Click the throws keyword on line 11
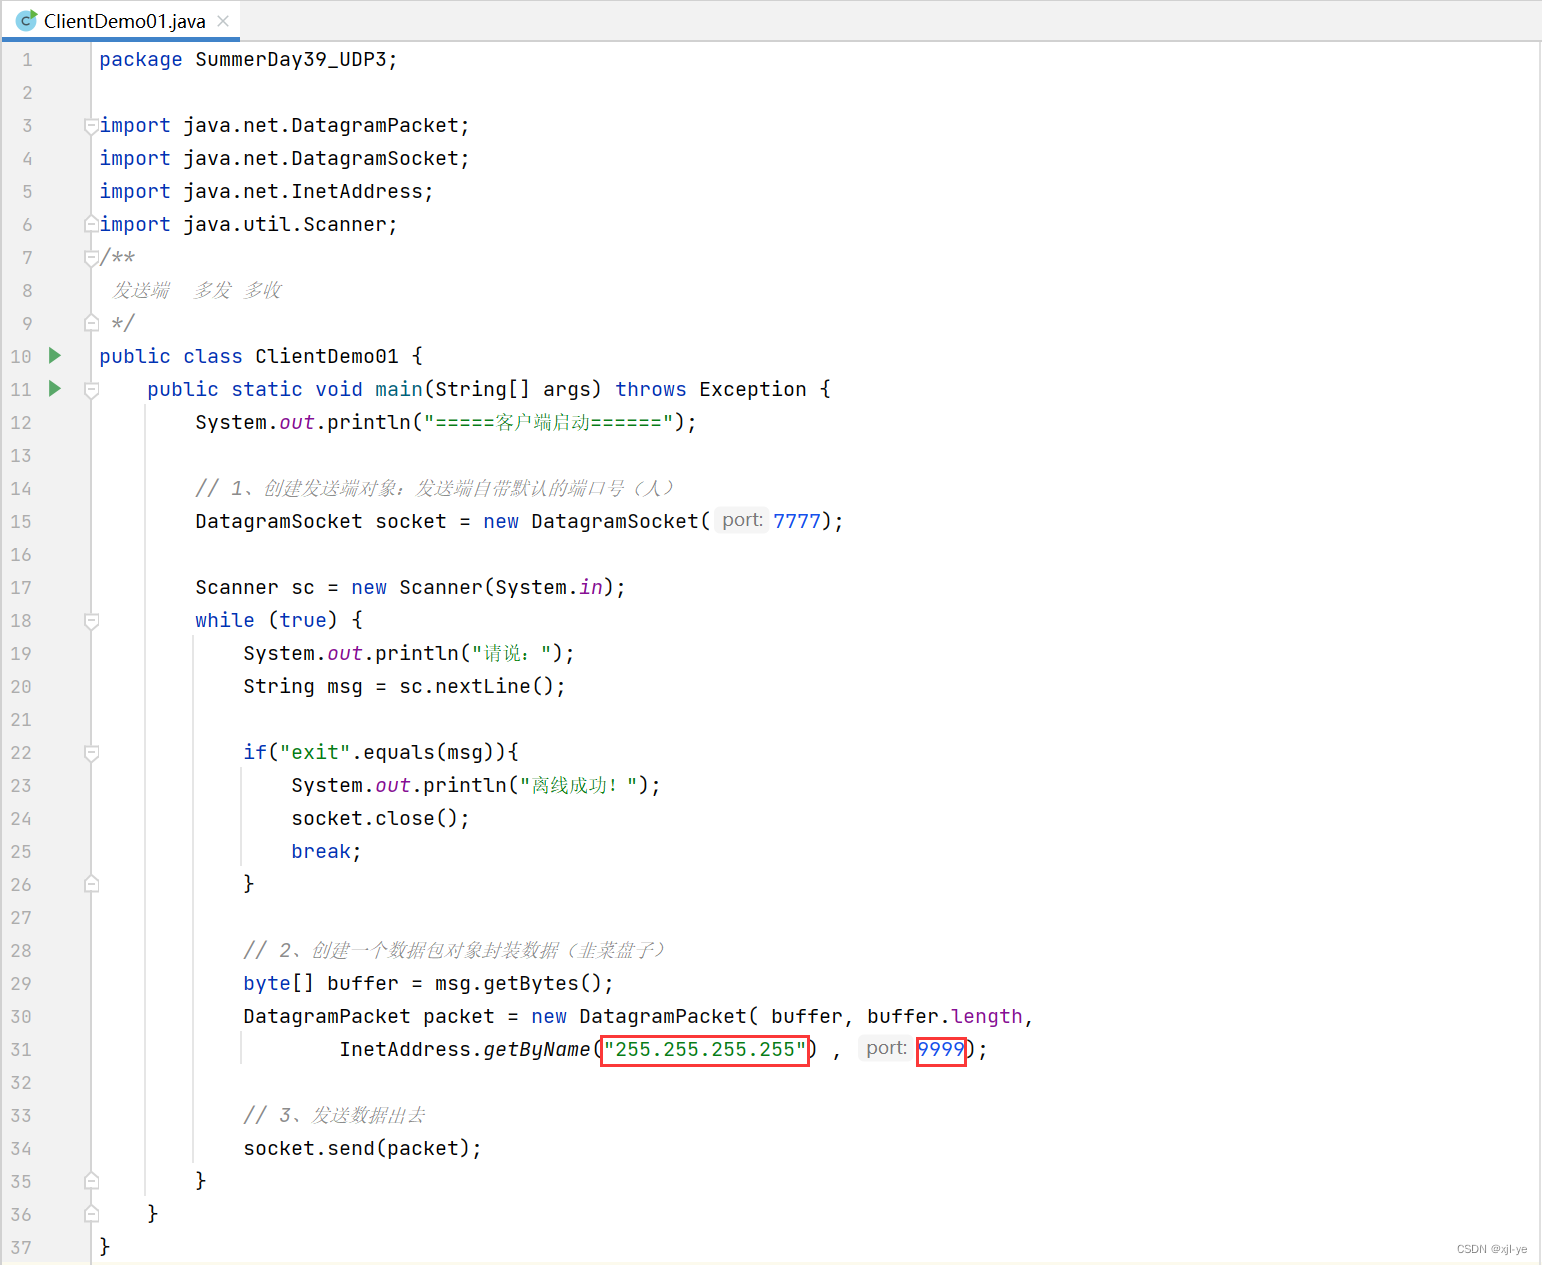 651,390
